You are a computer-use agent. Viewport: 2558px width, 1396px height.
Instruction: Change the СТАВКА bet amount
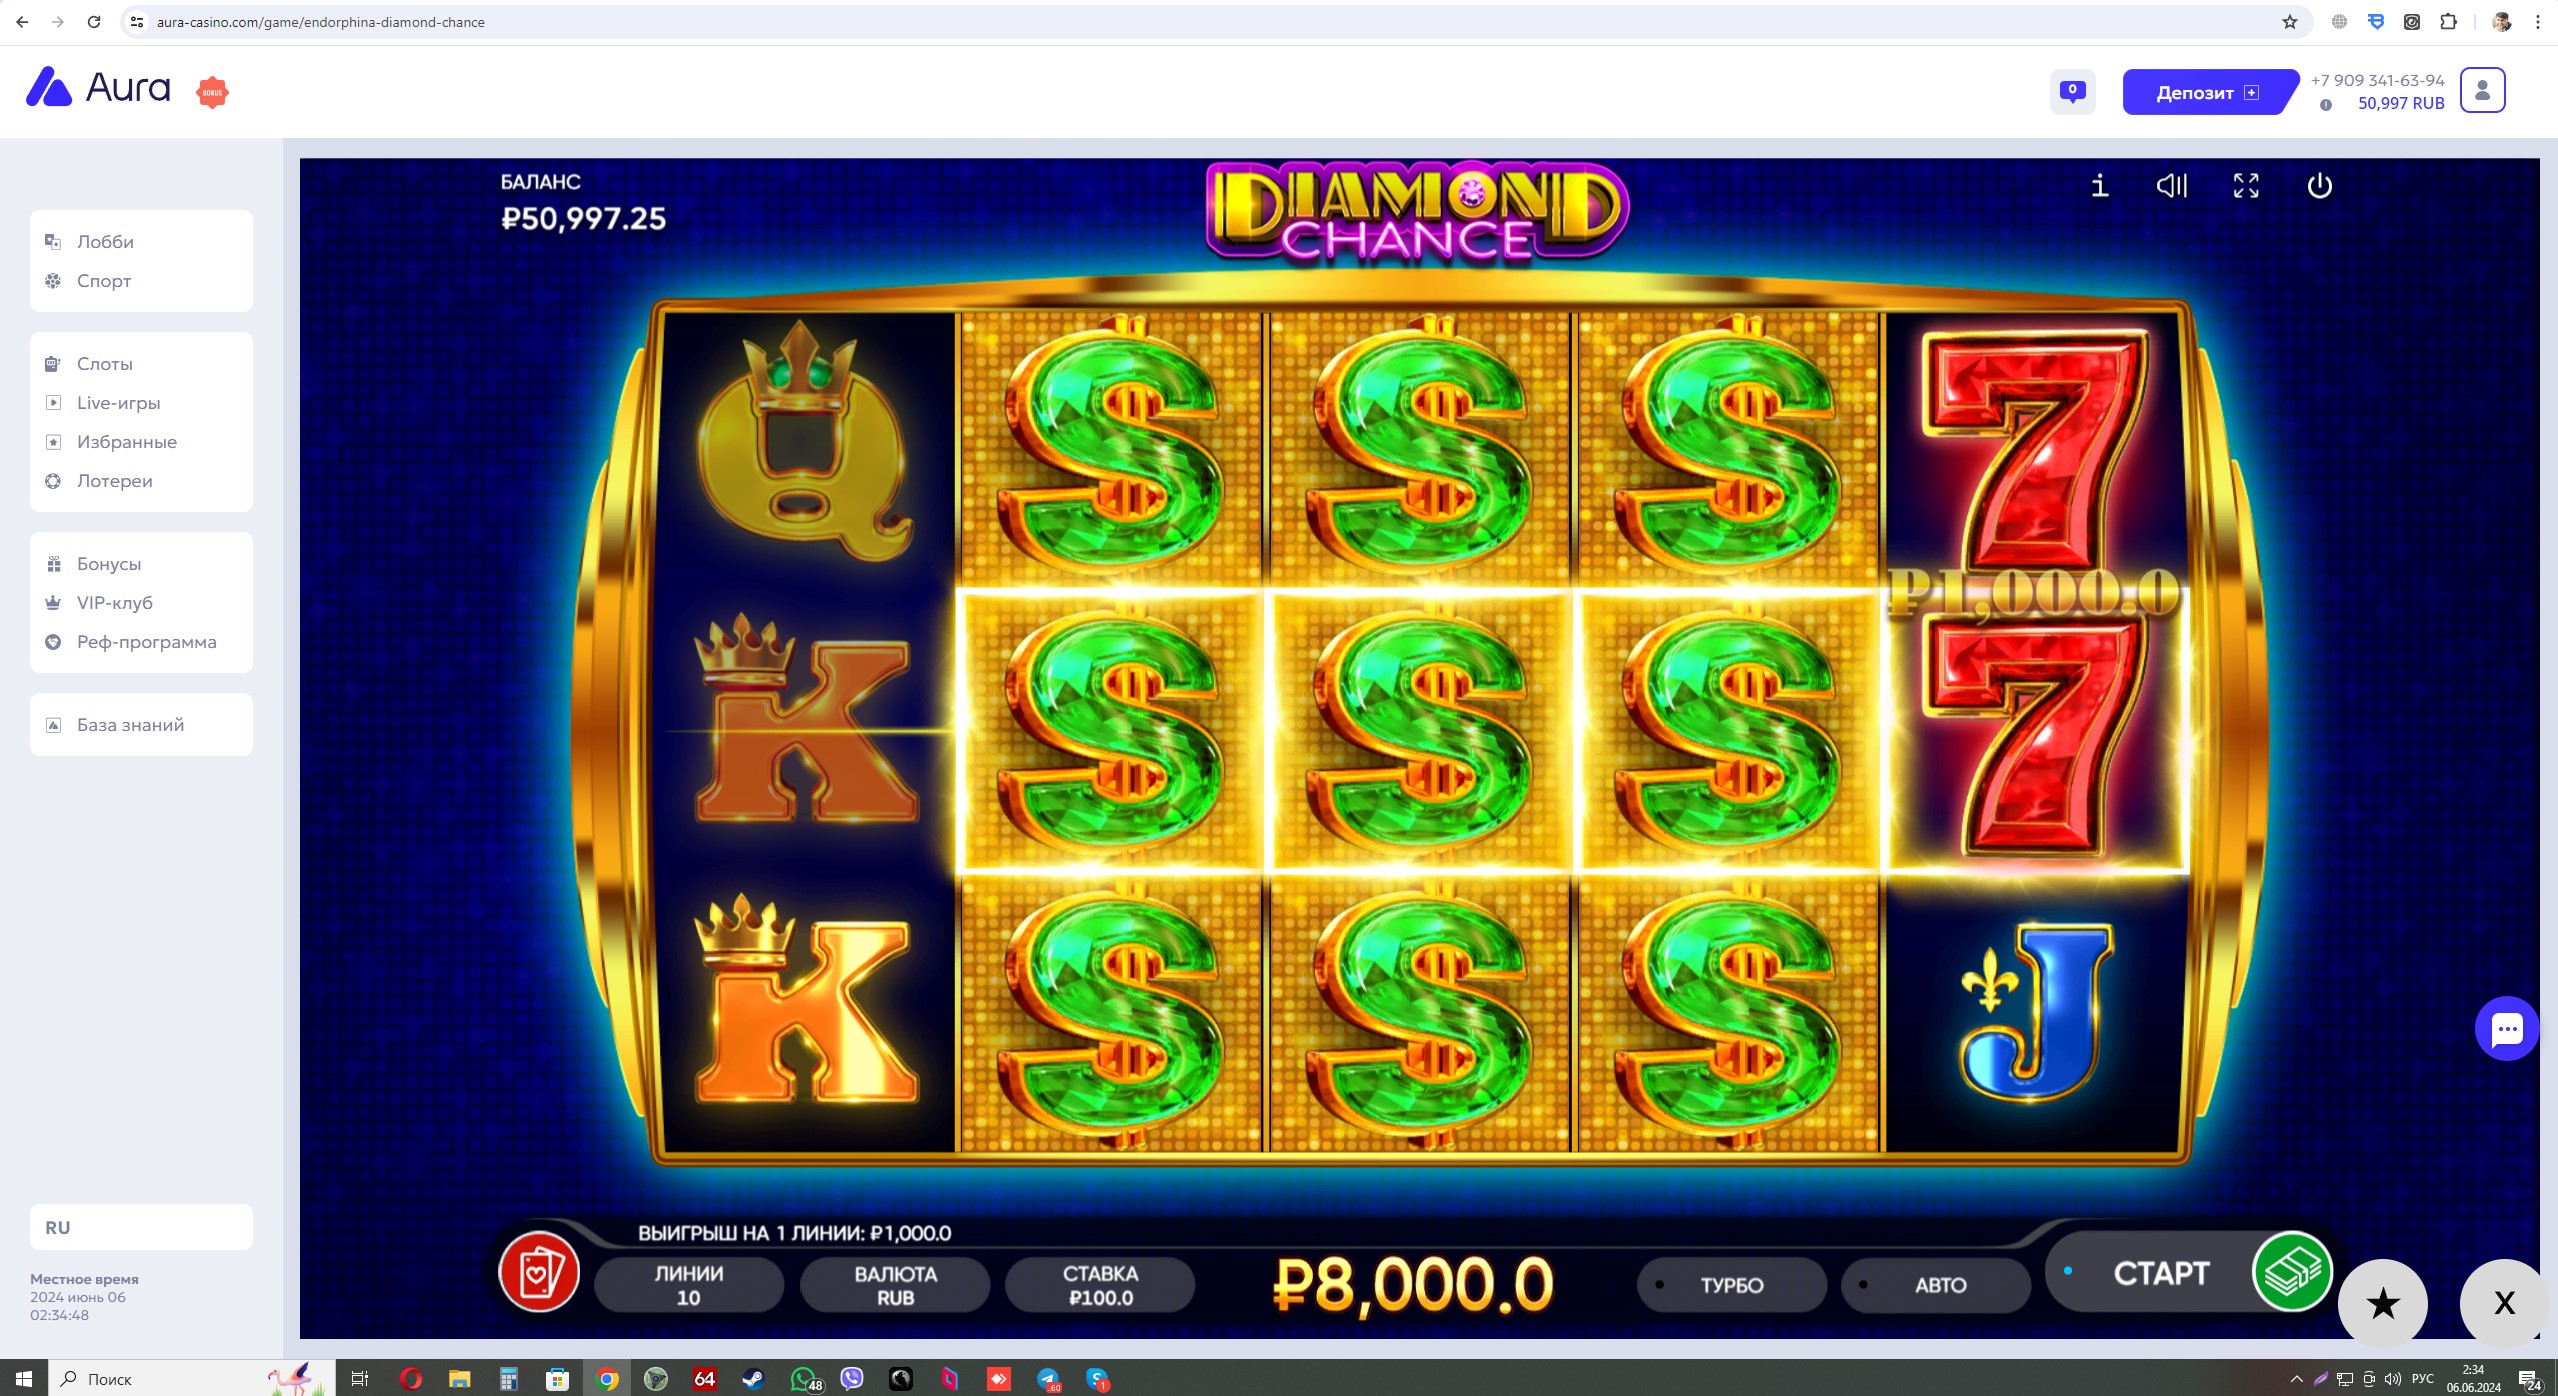point(1100,1285)
